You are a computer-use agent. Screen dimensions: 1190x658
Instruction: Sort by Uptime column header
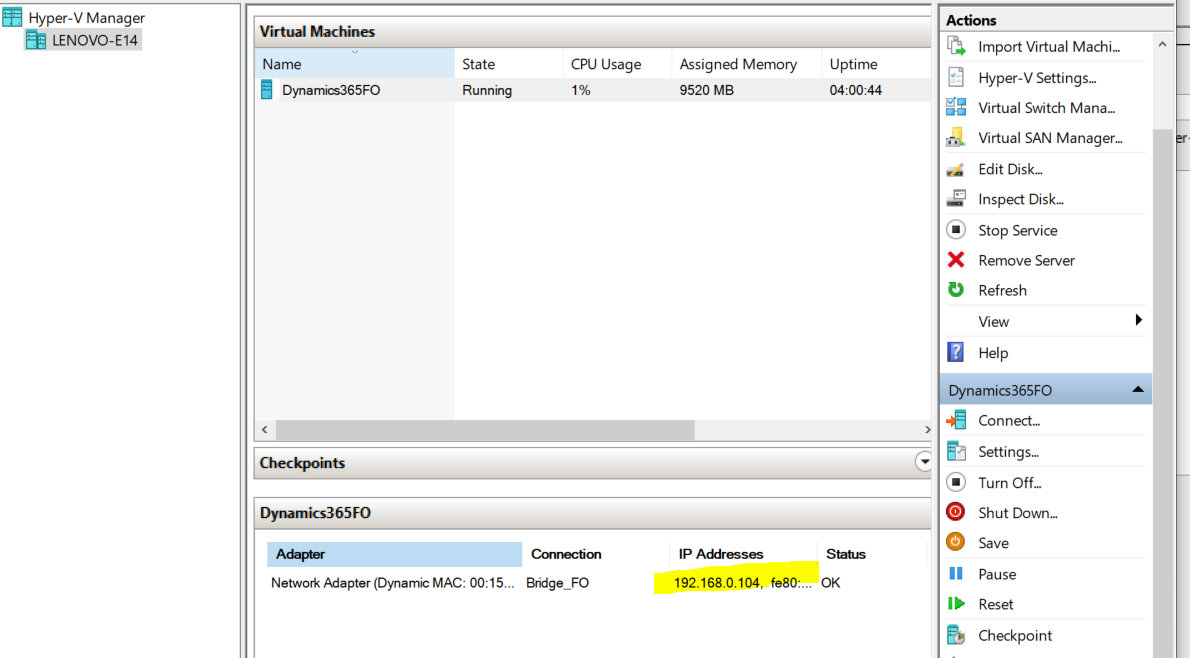click(877, 64)
